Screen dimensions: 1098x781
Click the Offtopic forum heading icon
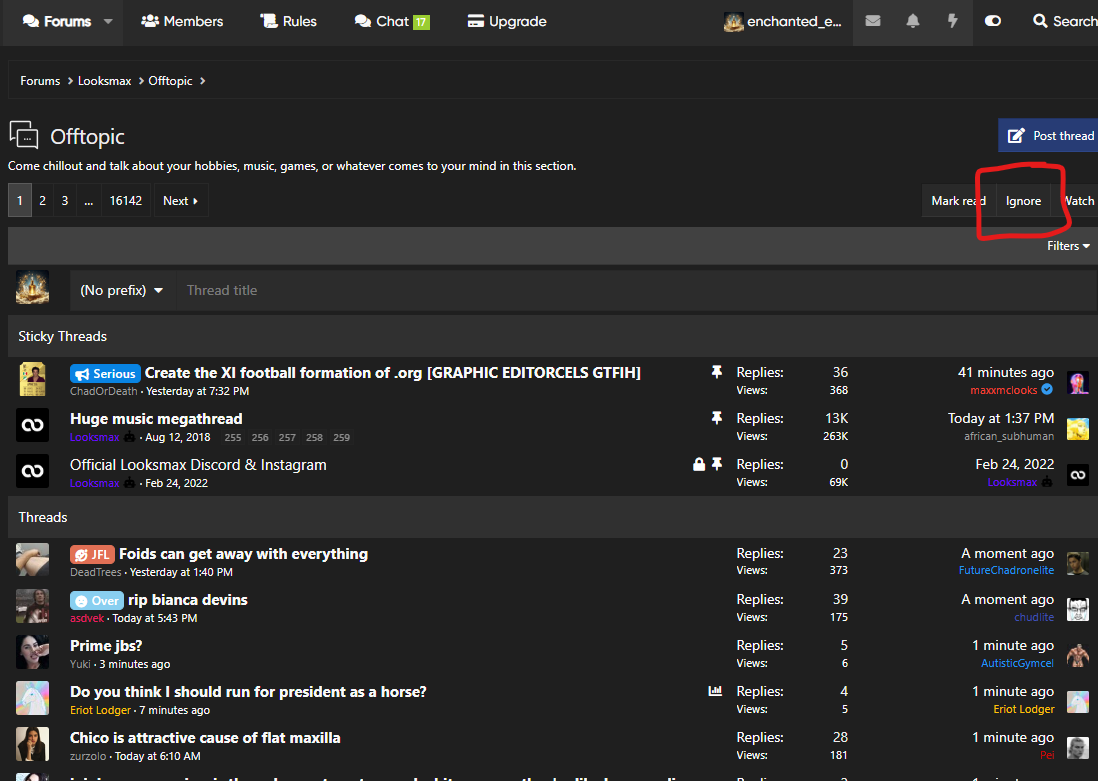click(x=24, y=136)
